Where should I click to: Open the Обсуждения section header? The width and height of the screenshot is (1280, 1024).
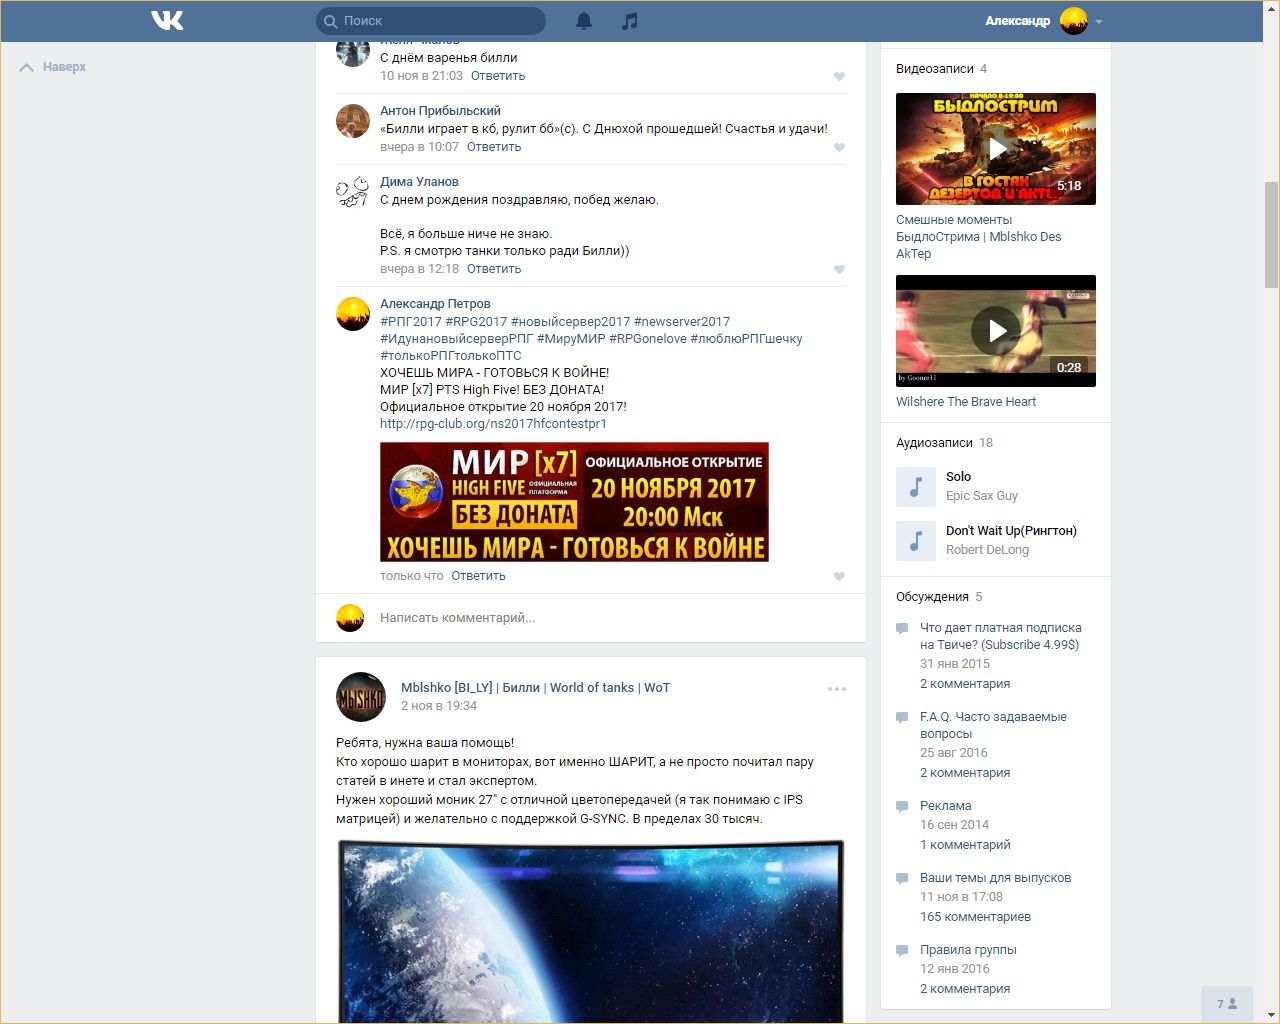[932, 597]
